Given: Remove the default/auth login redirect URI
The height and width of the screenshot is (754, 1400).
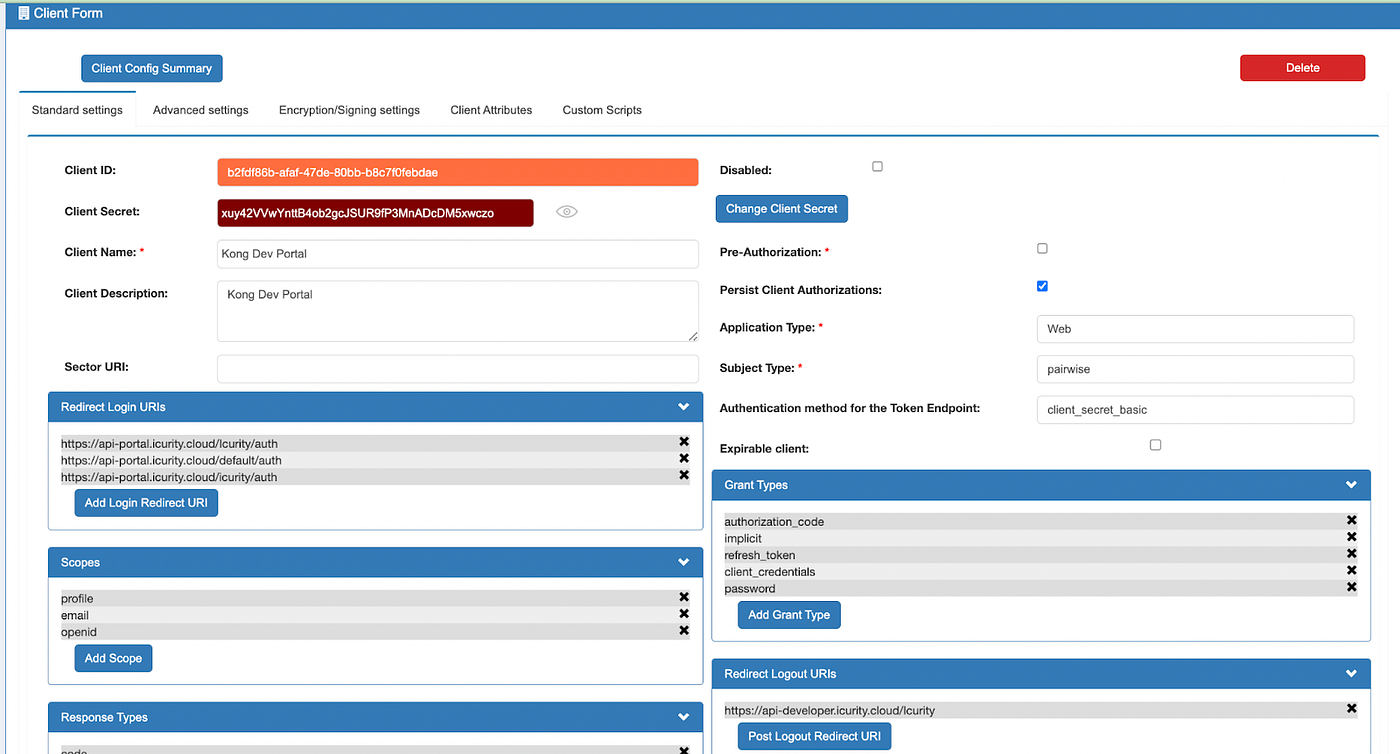Looking at the screenshot, I should (684, 459).
